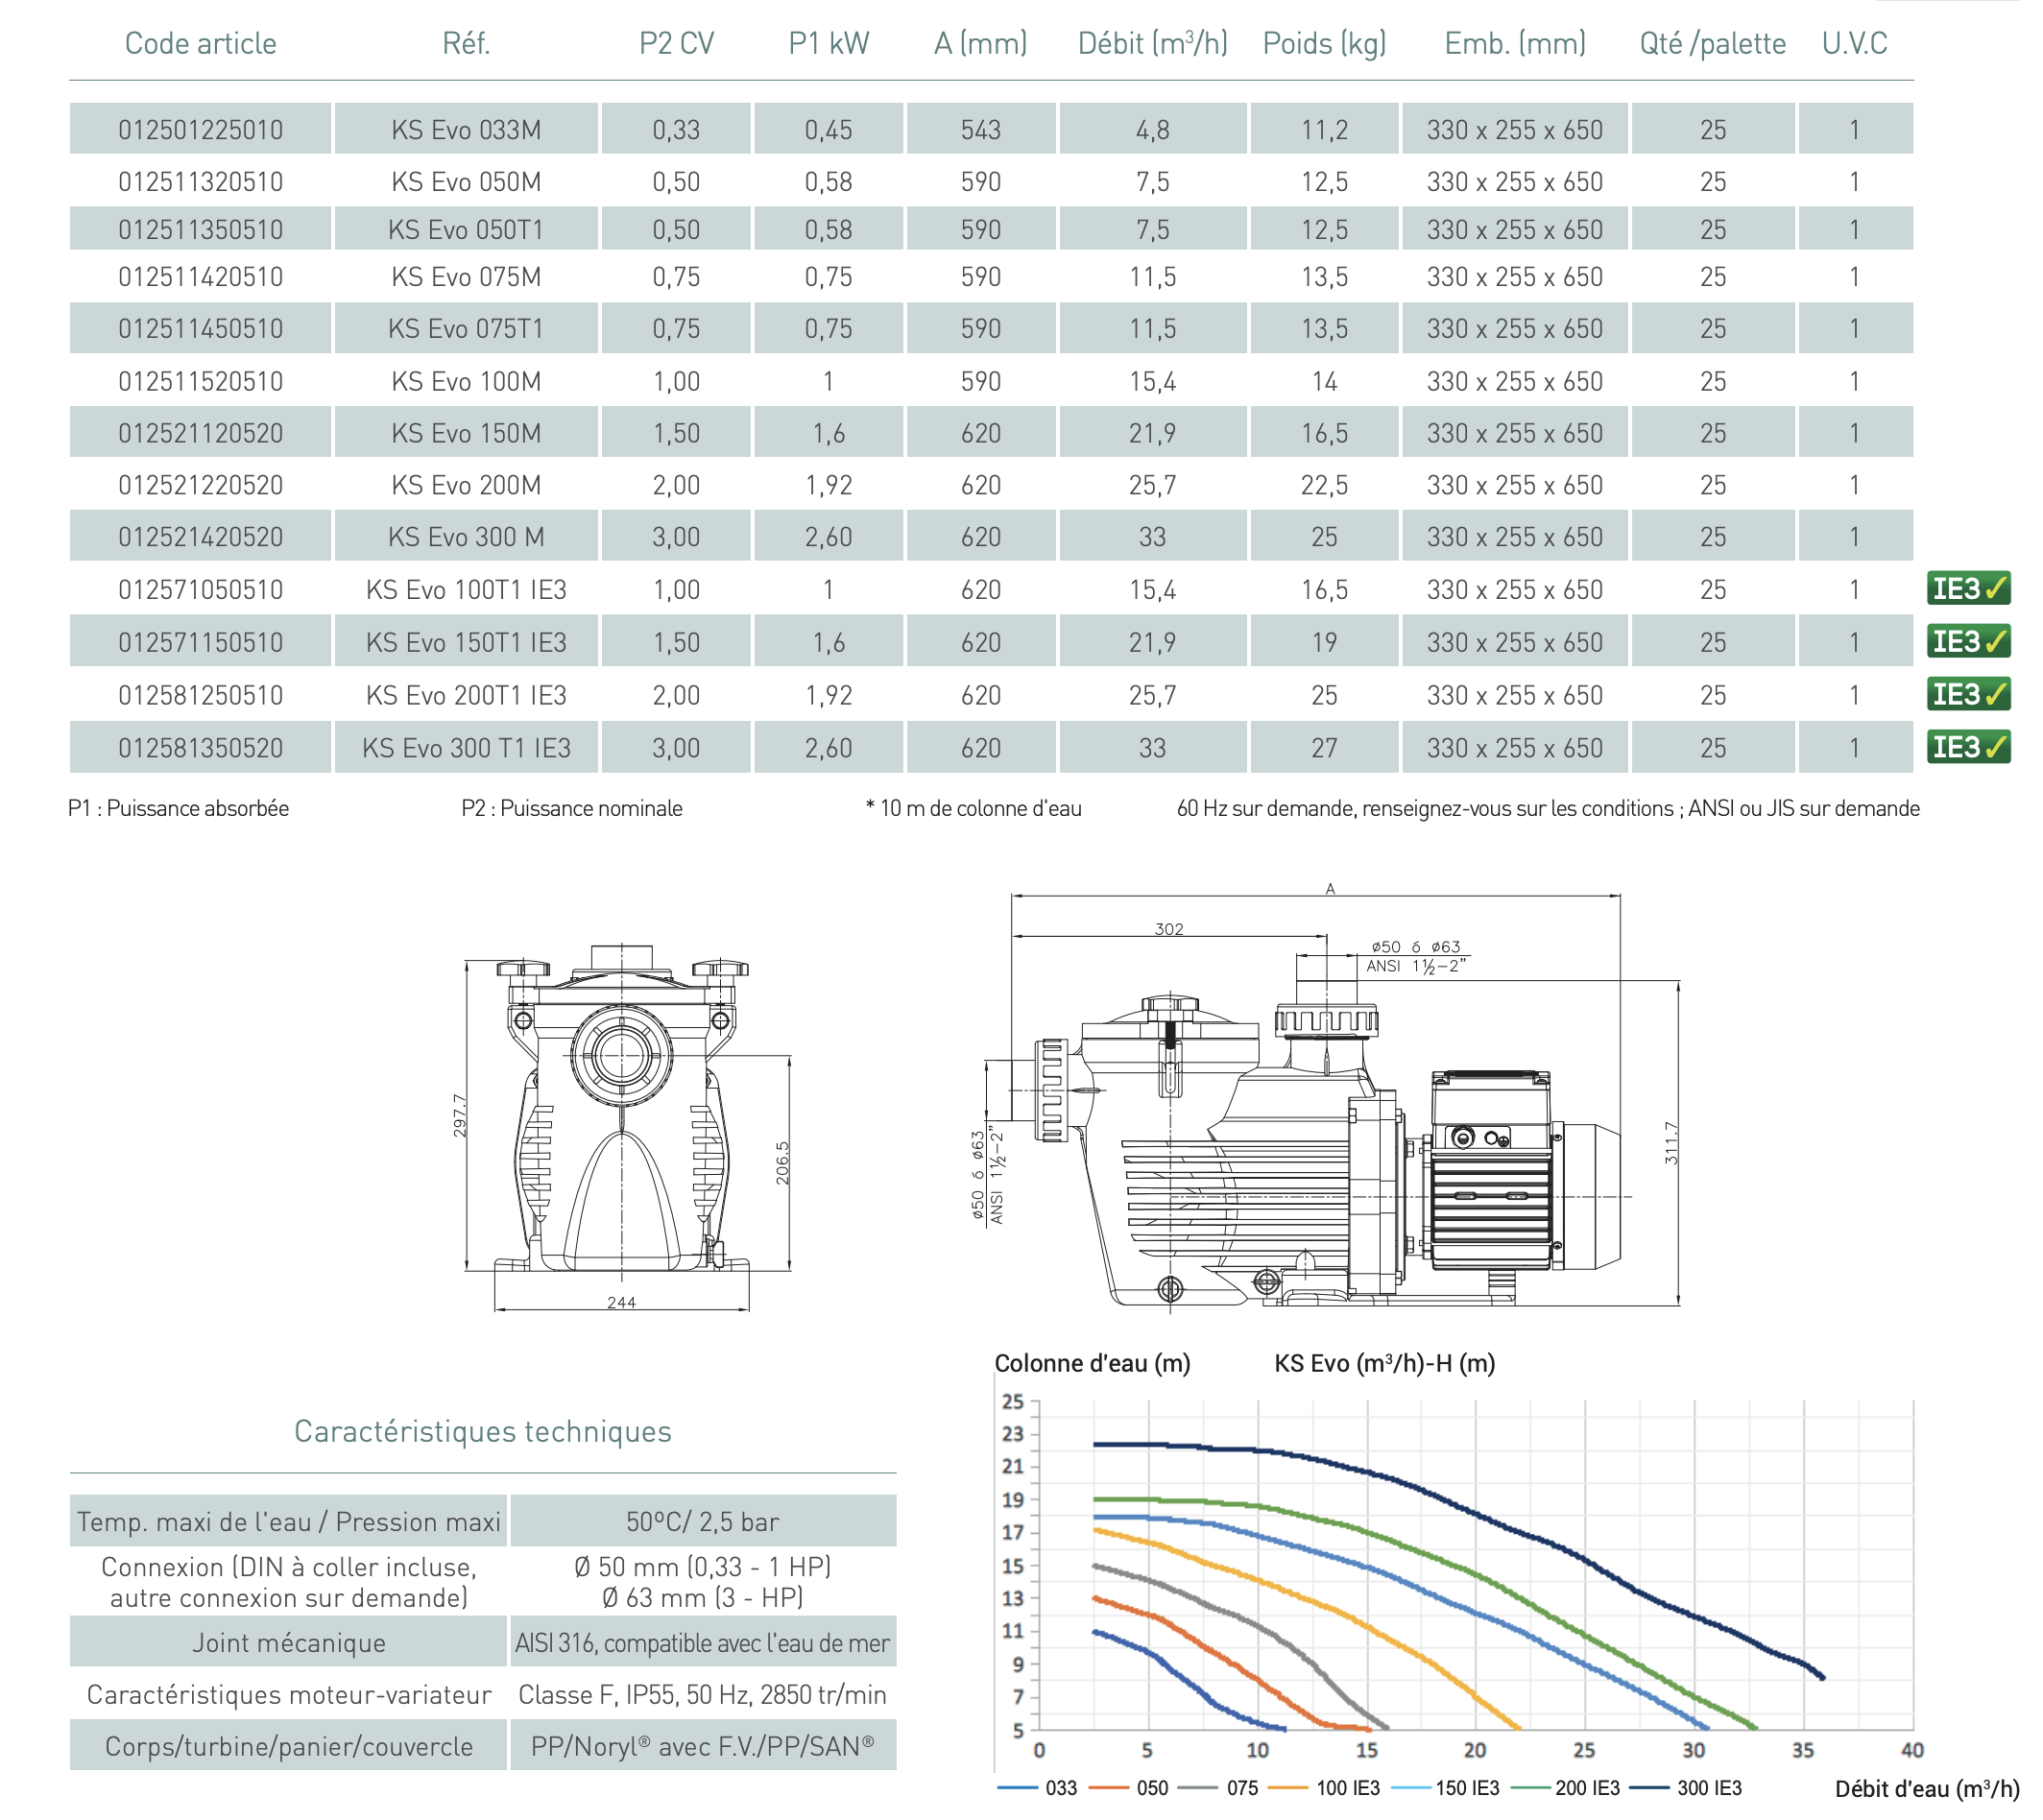The height and width of the screenshot is (1820, 2043).
Task: Select article code 012511420510
Action: click(200, 276)
